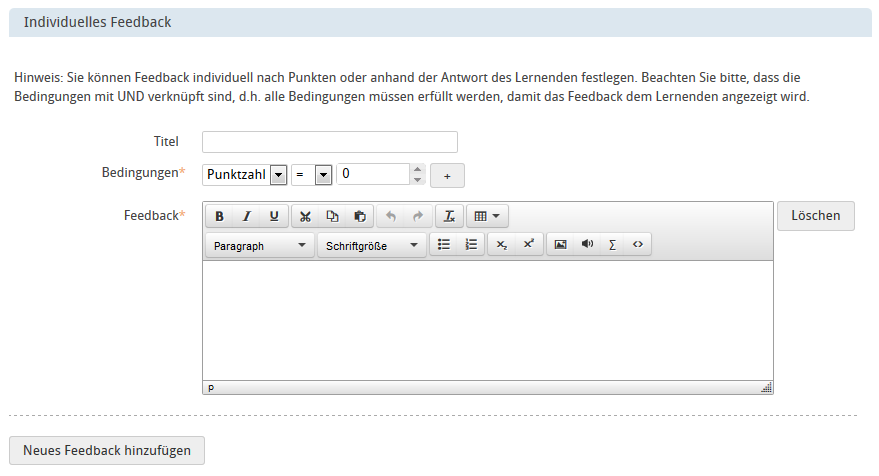Screen dimensions: 879x476
Task: Redo last edit in editor
Action: (x=418, y=216)
